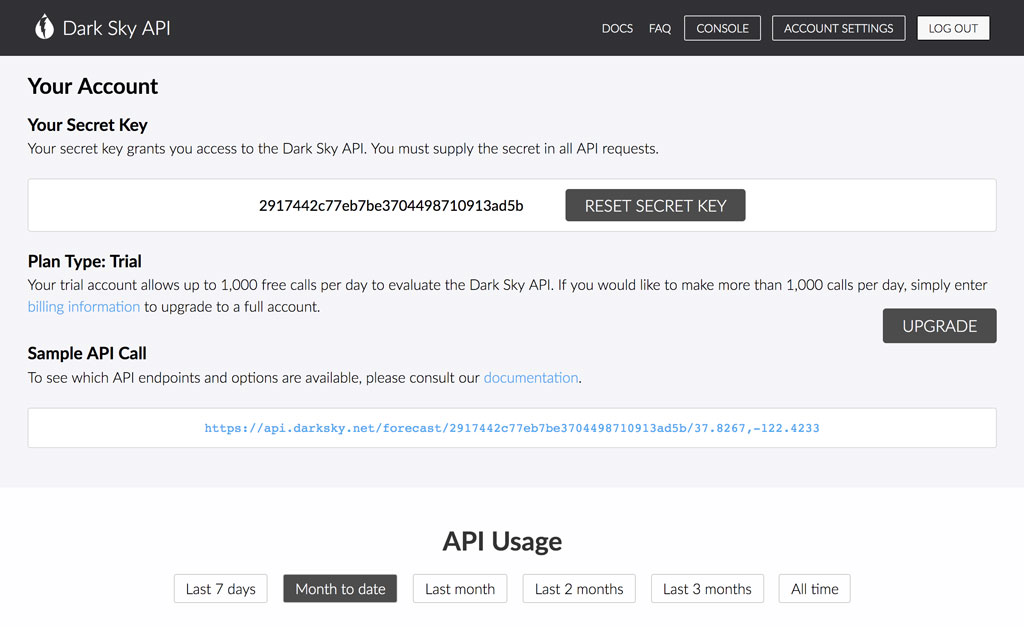Viewport: 1024px width, 627px height.
Task: Select the secret key text
Action: (x=389, y=205)
